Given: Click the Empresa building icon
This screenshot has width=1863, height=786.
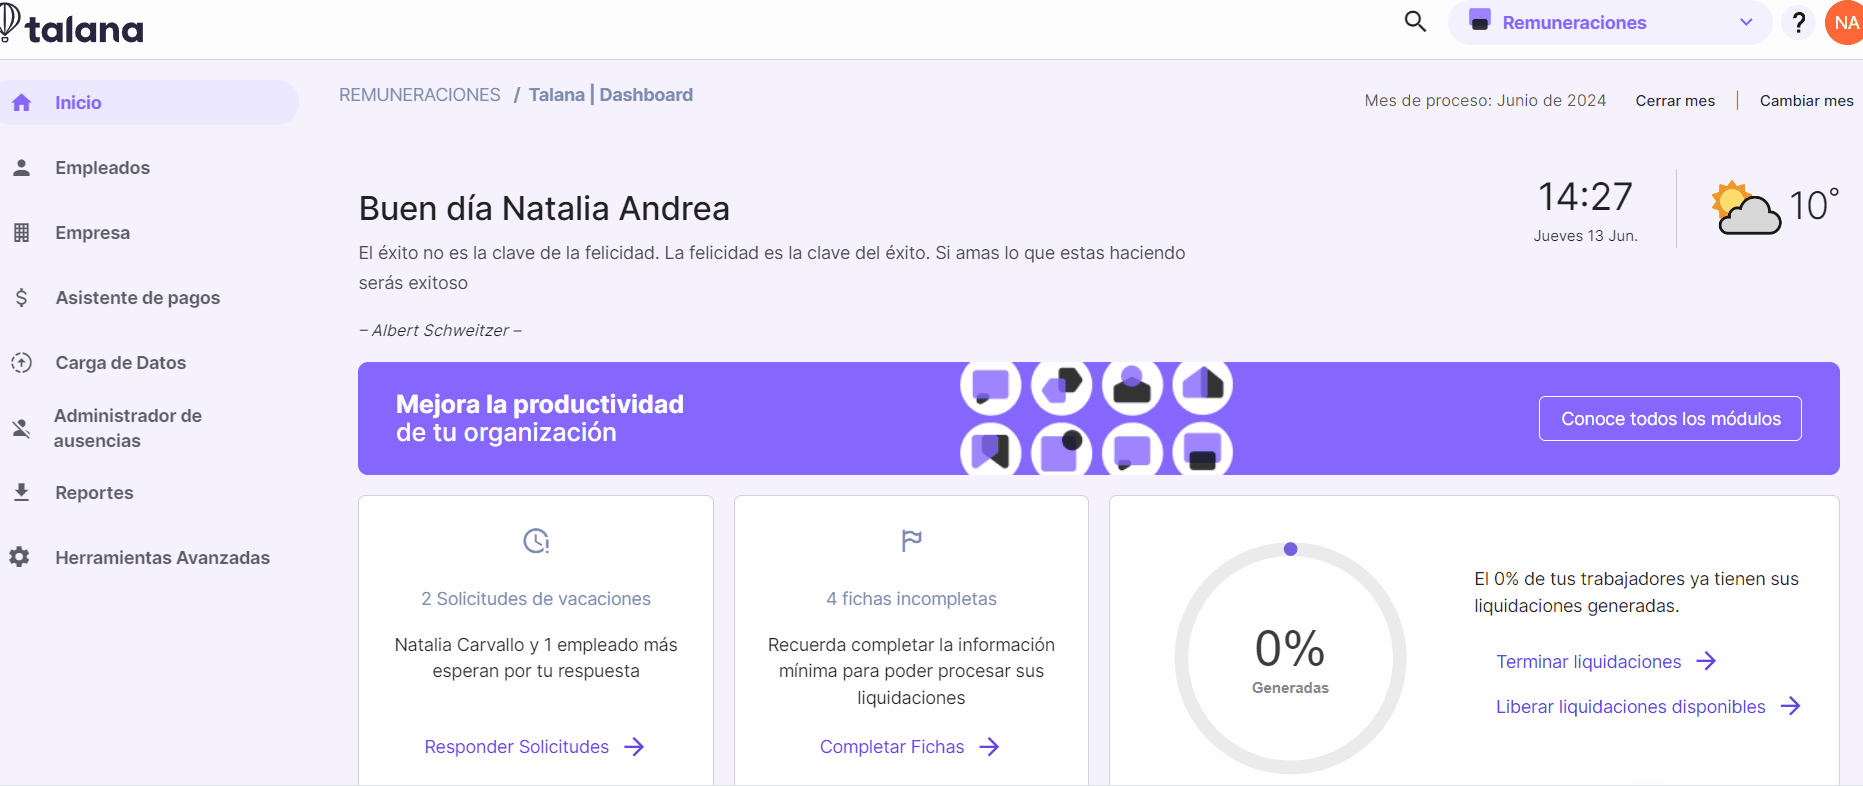Looking at the screenshot, I should pyautogui.click(x=21, y=233).
